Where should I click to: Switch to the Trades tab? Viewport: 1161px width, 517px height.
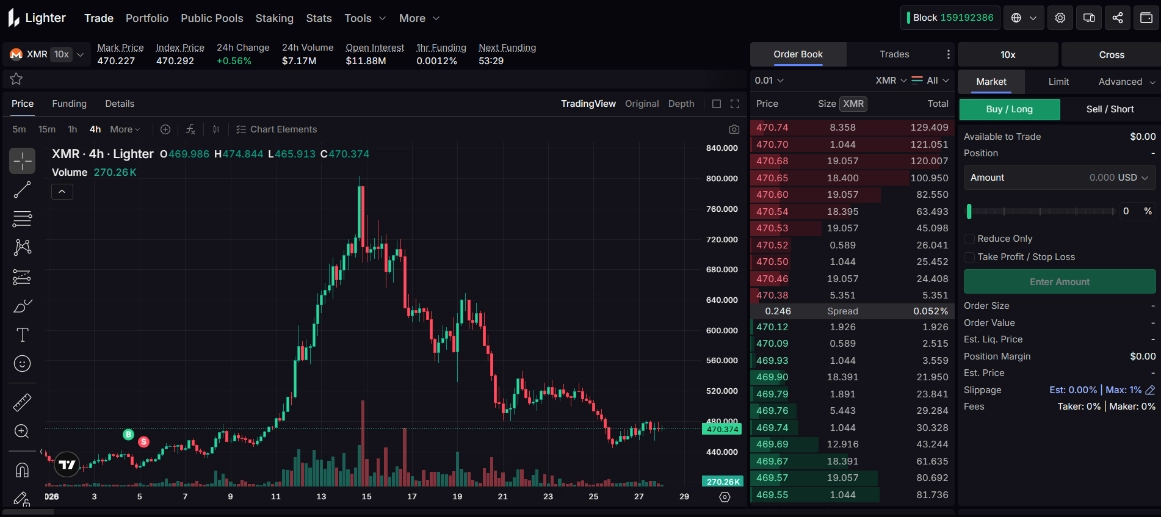click(x=894, y=54)
